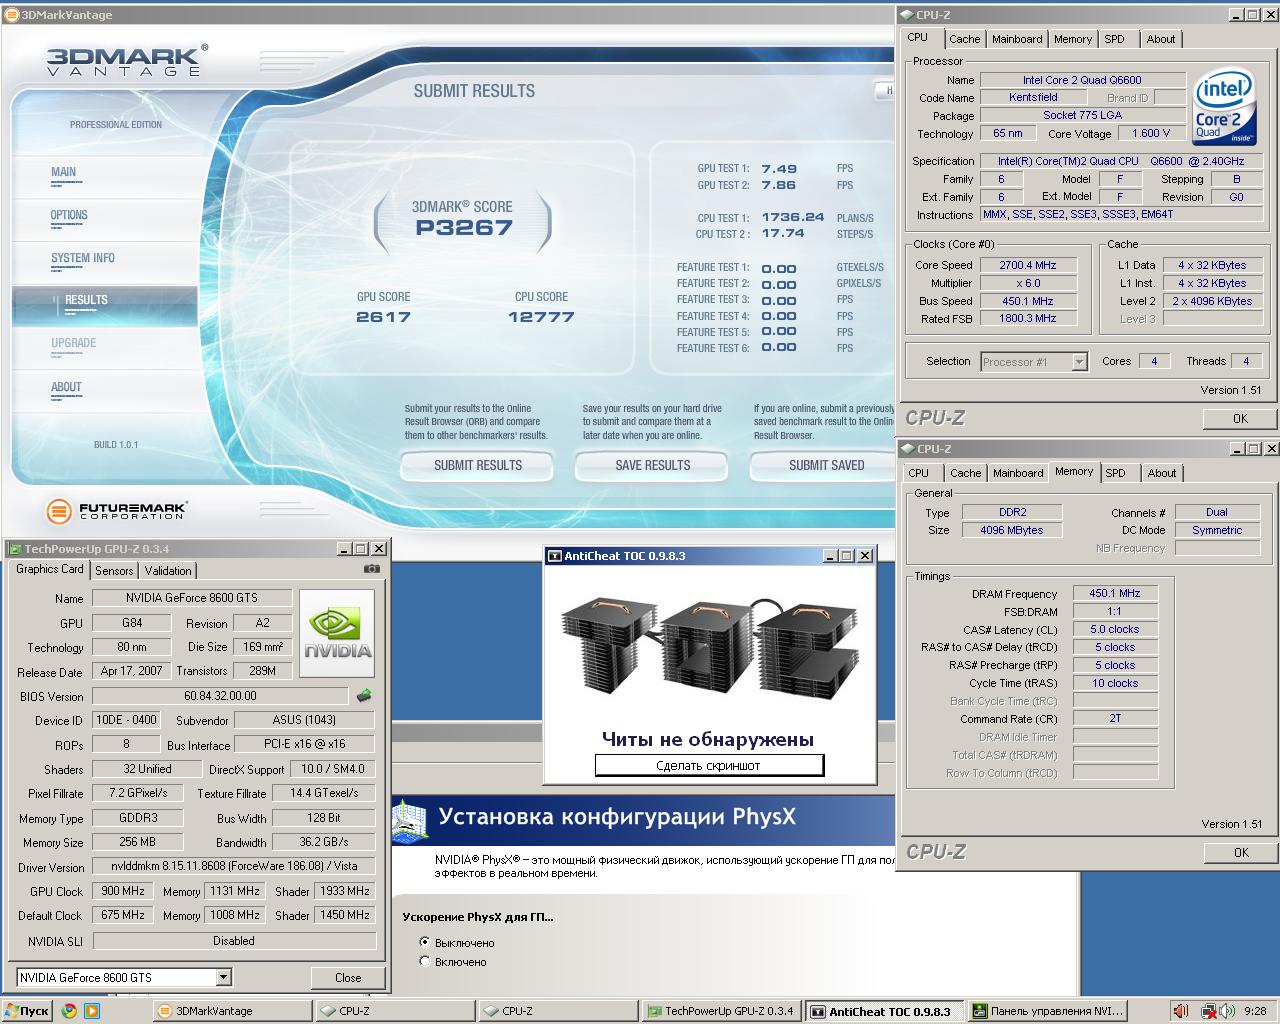Click the SAVE RESULTS button
This screenshot has height=1024, width=1280.
(x=652, y=465)
